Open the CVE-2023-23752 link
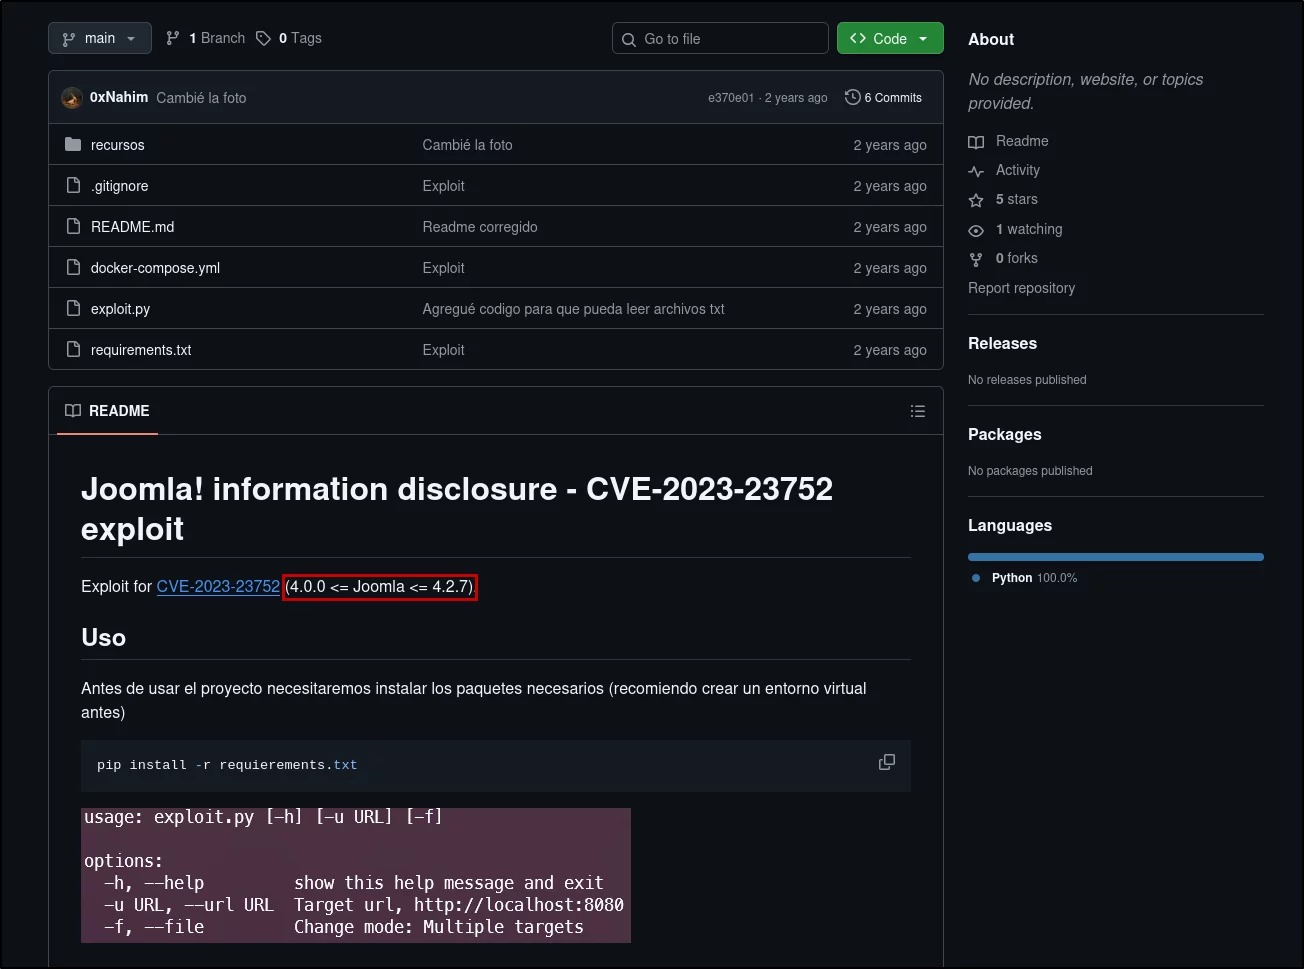Viewport: 1304px width, 969px height. [218, 586]
